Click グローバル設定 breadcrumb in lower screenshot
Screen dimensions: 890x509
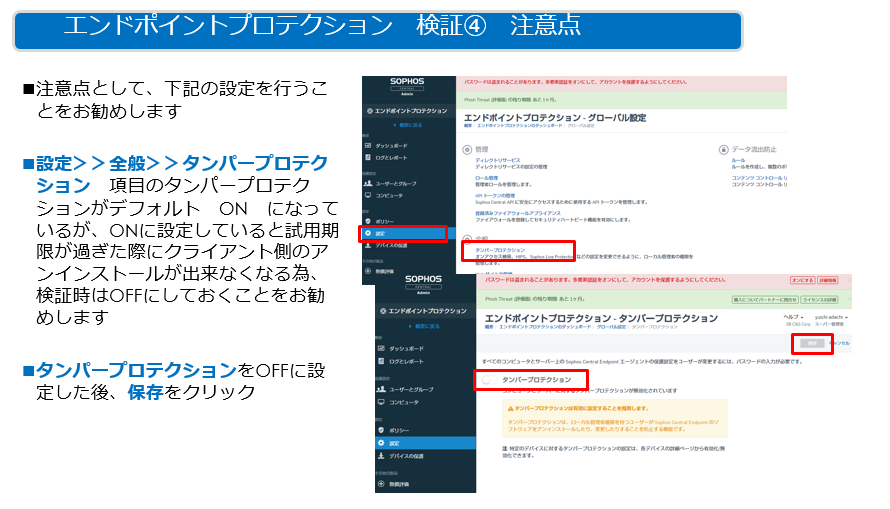(x=611, y=327)
